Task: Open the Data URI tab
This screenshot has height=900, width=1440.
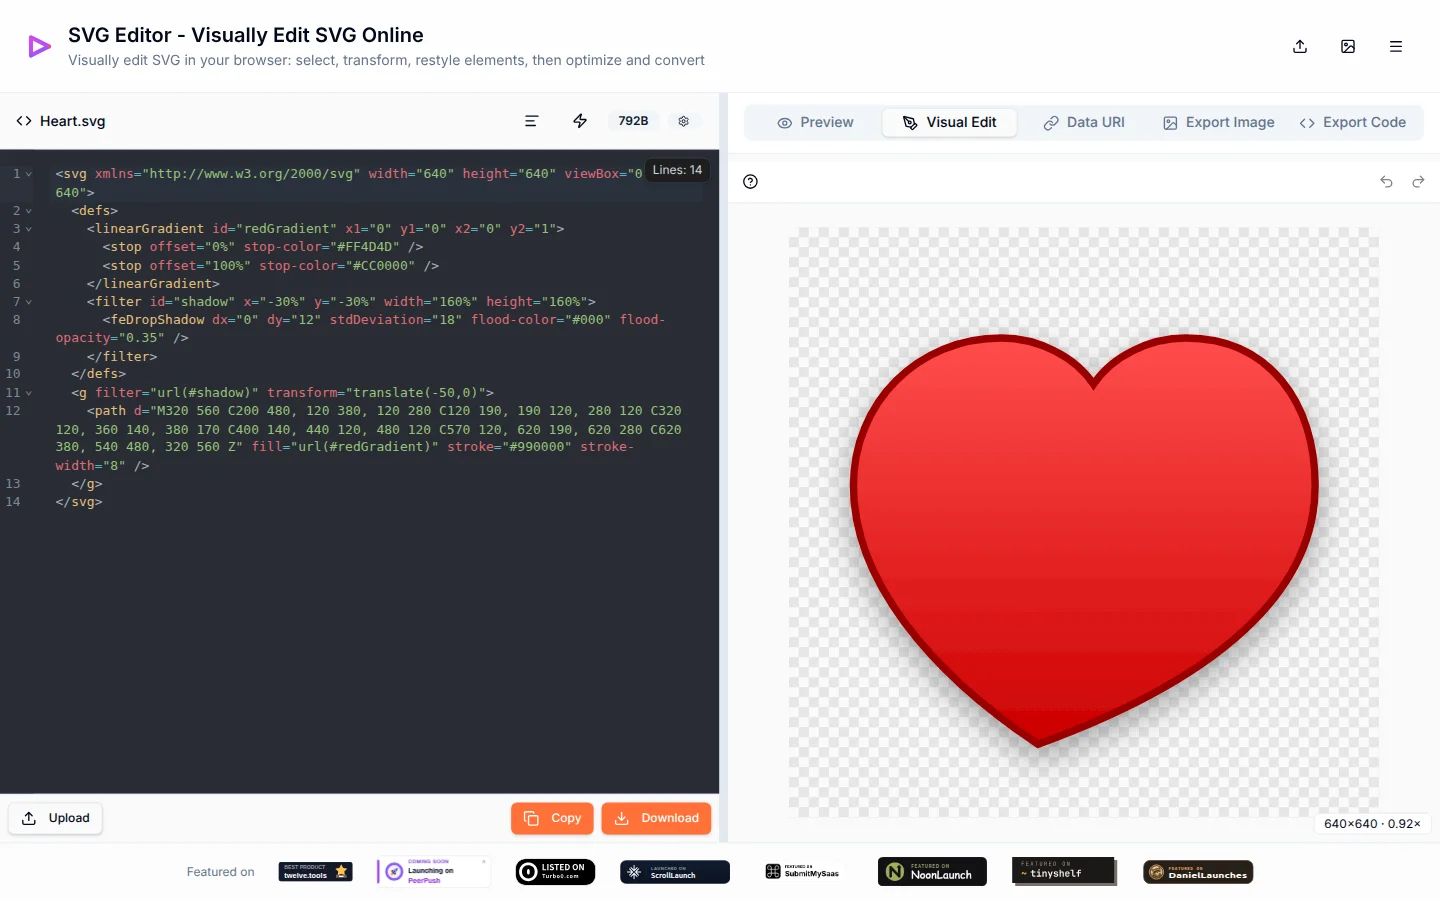Action: pyautogui.click(x=1084, y=122)
